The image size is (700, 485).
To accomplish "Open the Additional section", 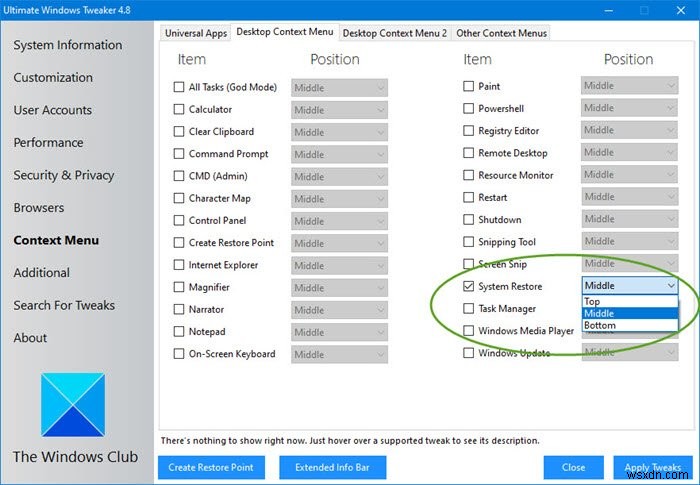I will coord(42,273).
